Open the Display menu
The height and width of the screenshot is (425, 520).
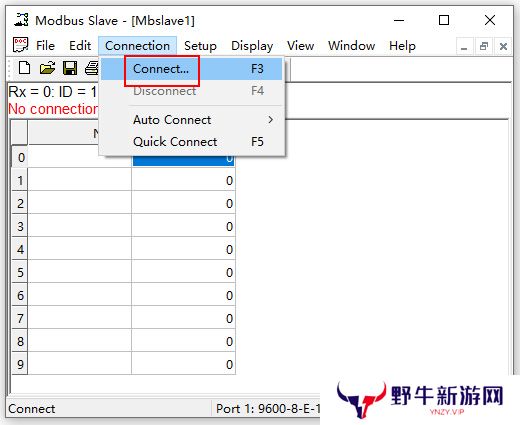tap(252, 46)
